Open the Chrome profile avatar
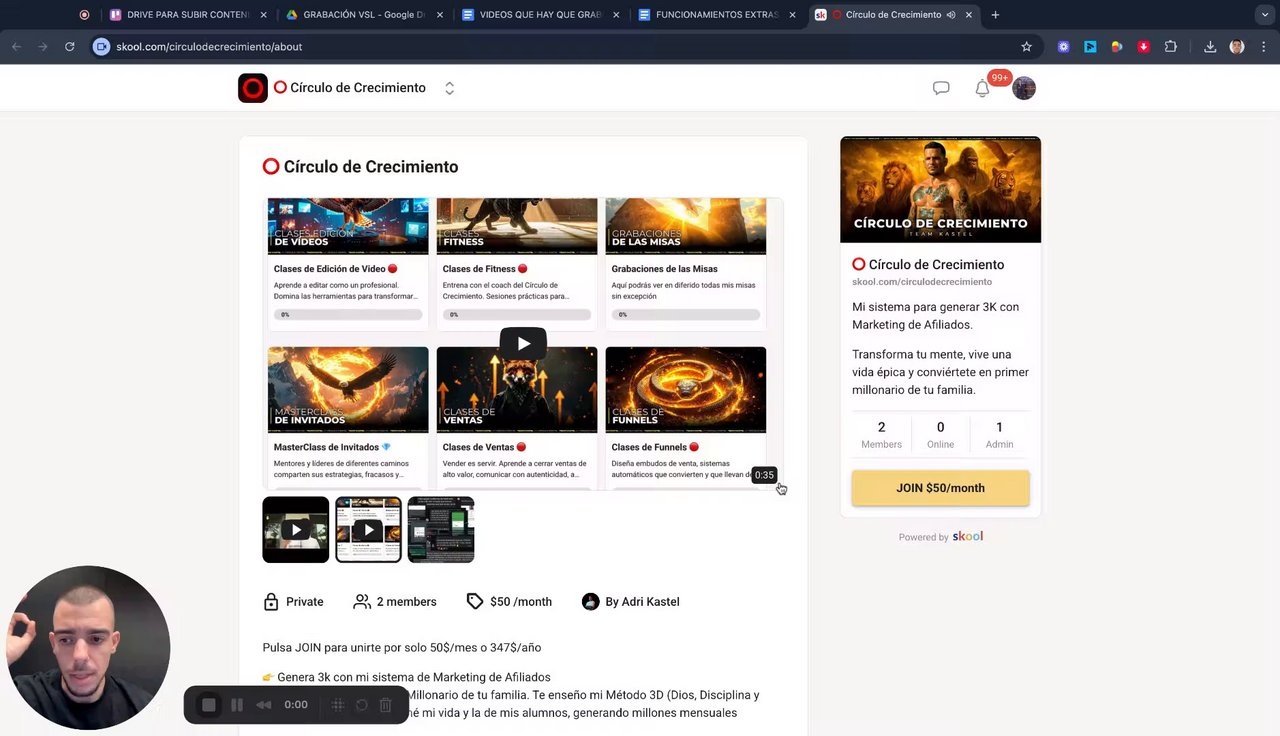Image resolution: width=1280 pixels, height=736 pixels. [x=1237, y=46]
